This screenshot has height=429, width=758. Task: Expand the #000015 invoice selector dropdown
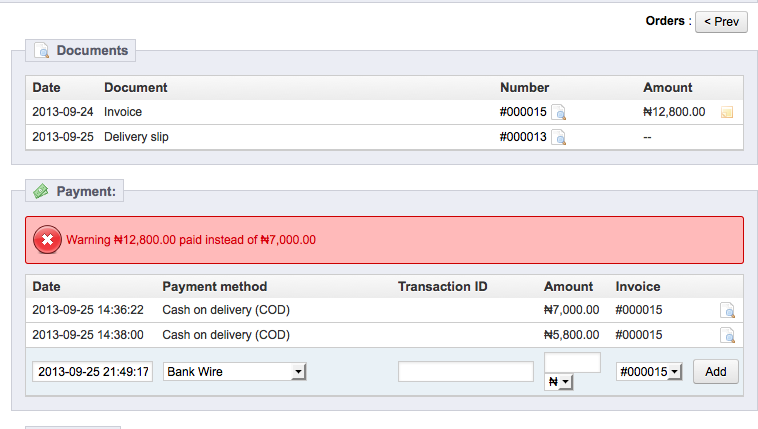[x=649, y=372]
